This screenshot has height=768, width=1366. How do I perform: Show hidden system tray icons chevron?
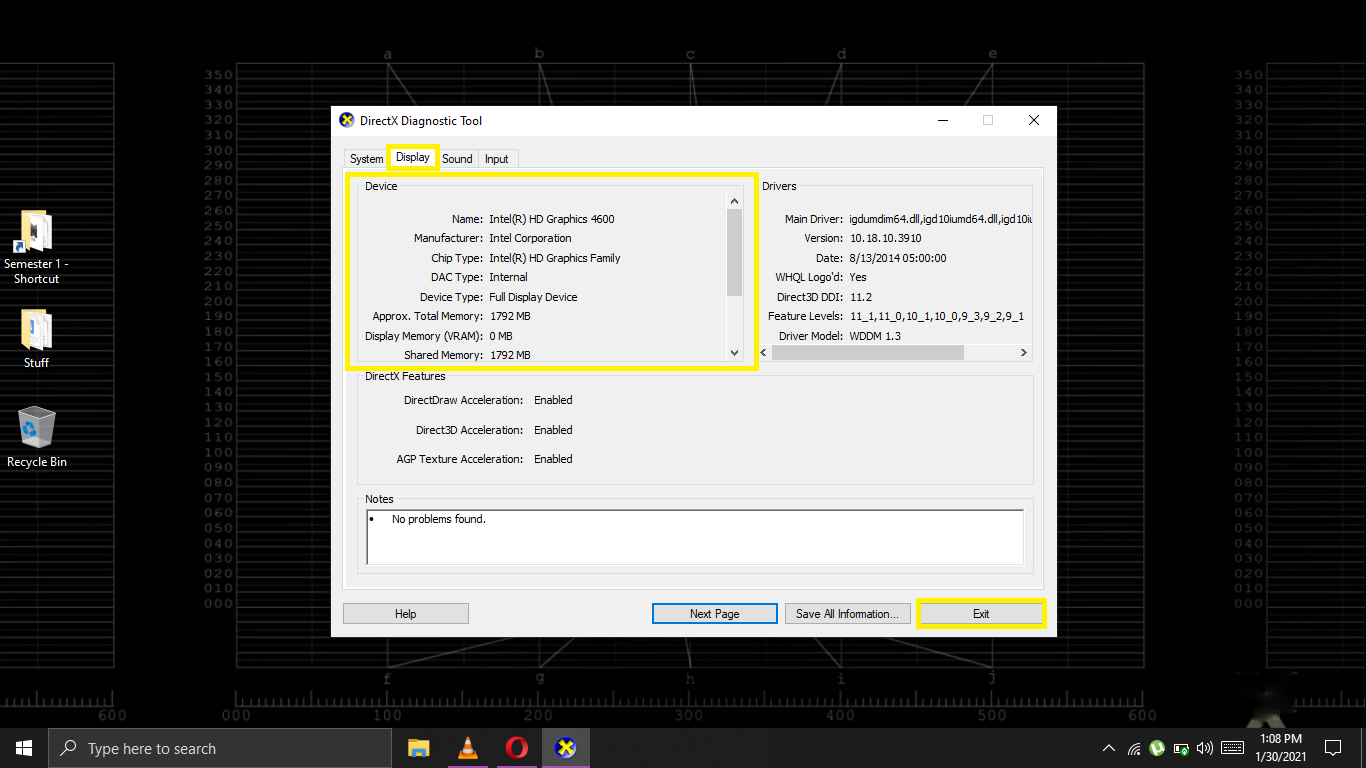pos(1108,748)
